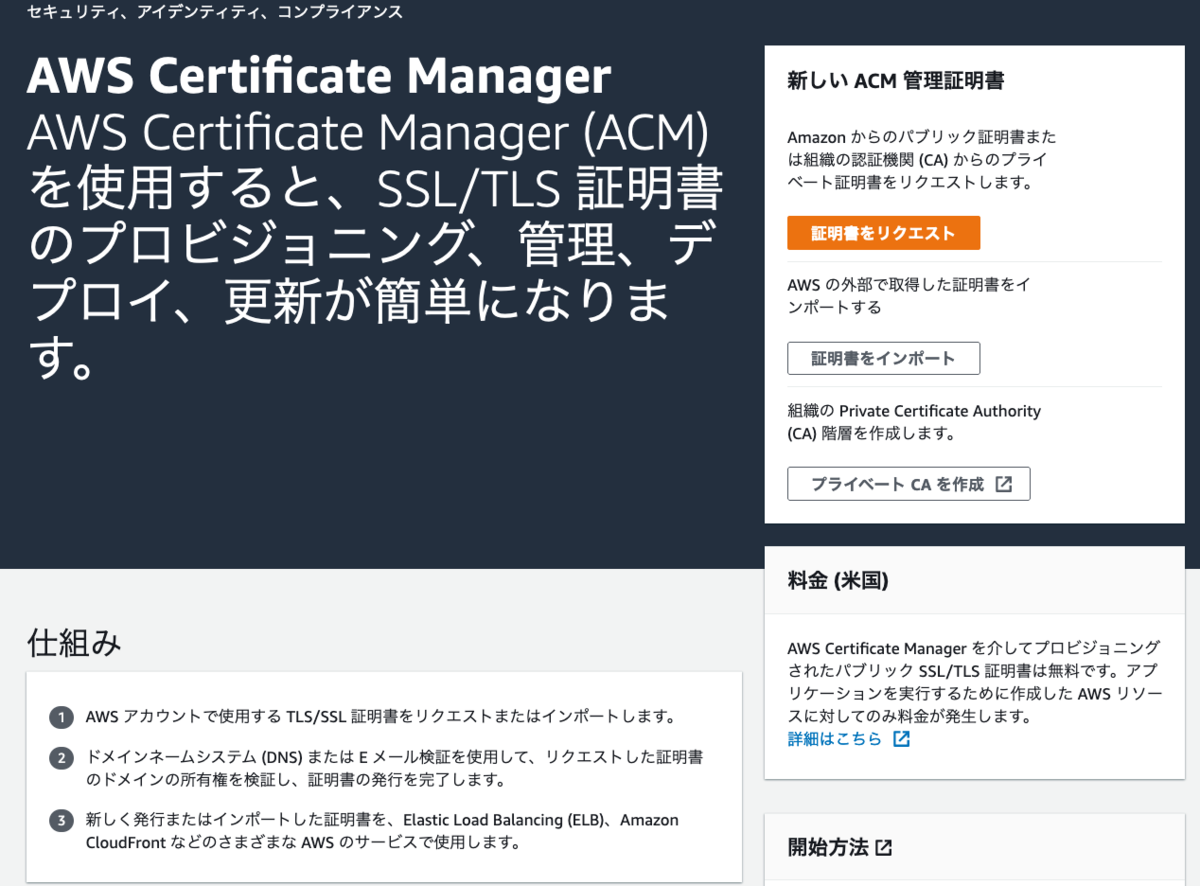Open プライベート CA を作成 button
Screen dimensions: 1200x886
click(x=908, y=484)
